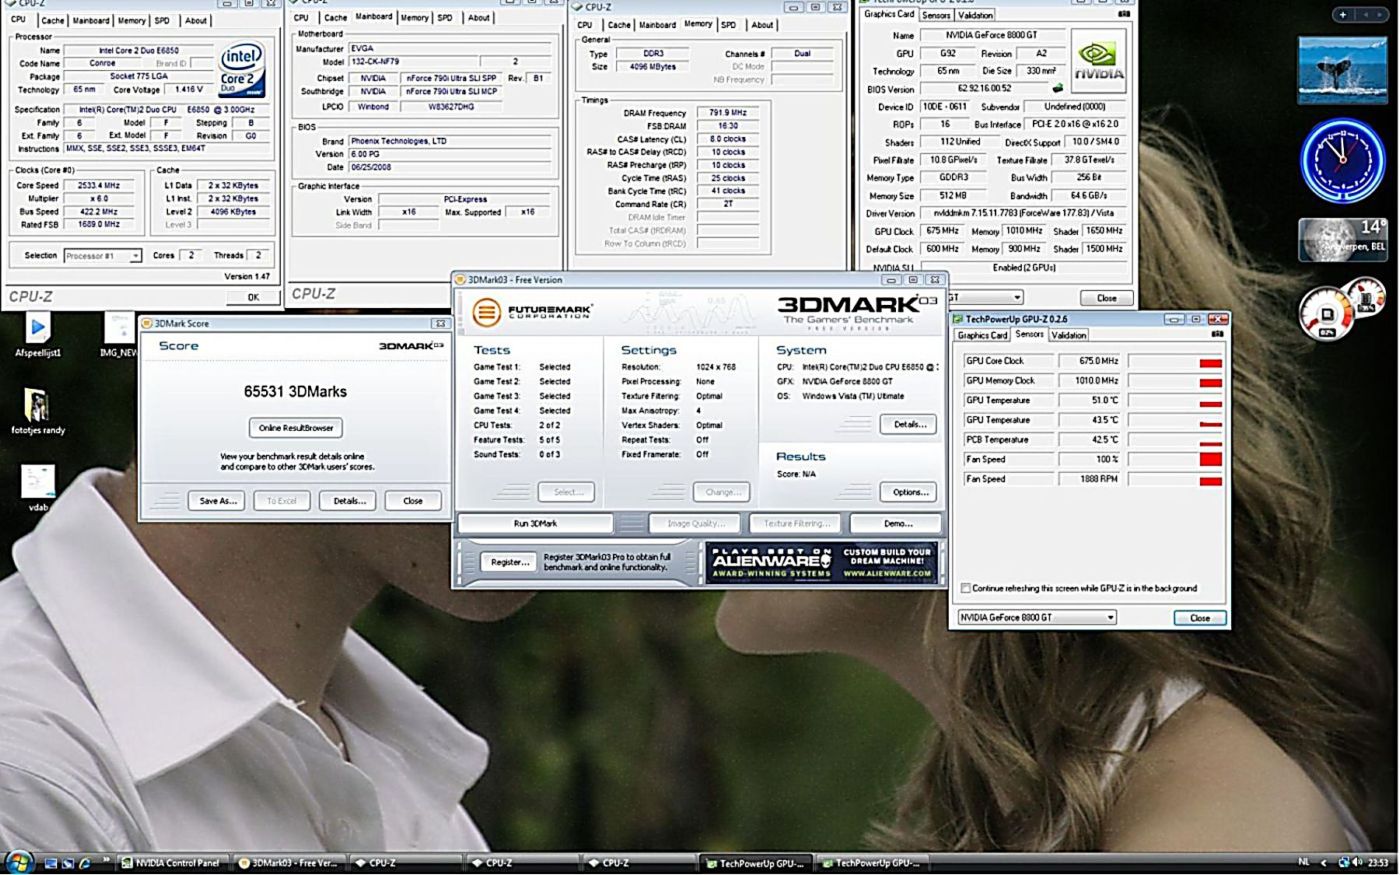Click the Core Speed value field in CPU-Z
This screenshot has height=875, width=1400.
coord(99,185)
